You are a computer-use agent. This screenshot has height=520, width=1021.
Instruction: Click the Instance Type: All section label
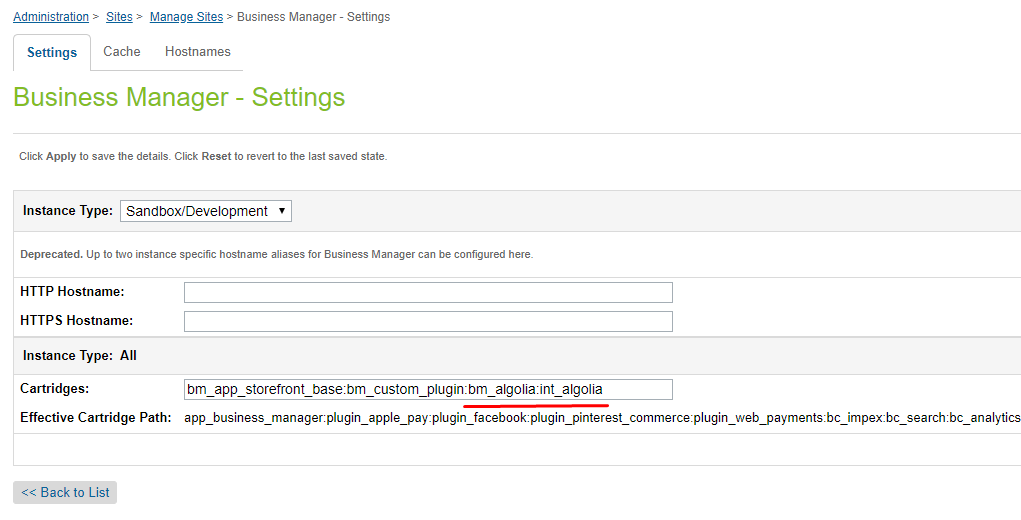pos(79,356)
